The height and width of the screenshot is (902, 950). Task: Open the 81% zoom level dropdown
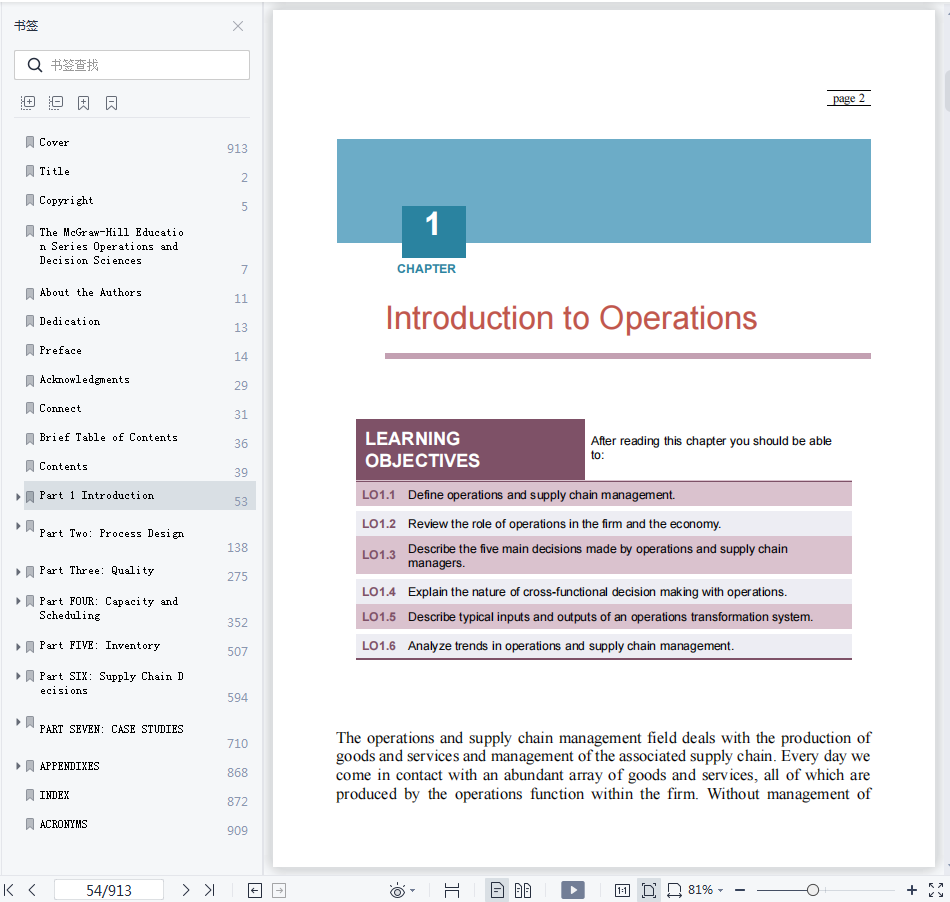coord(706,890)
